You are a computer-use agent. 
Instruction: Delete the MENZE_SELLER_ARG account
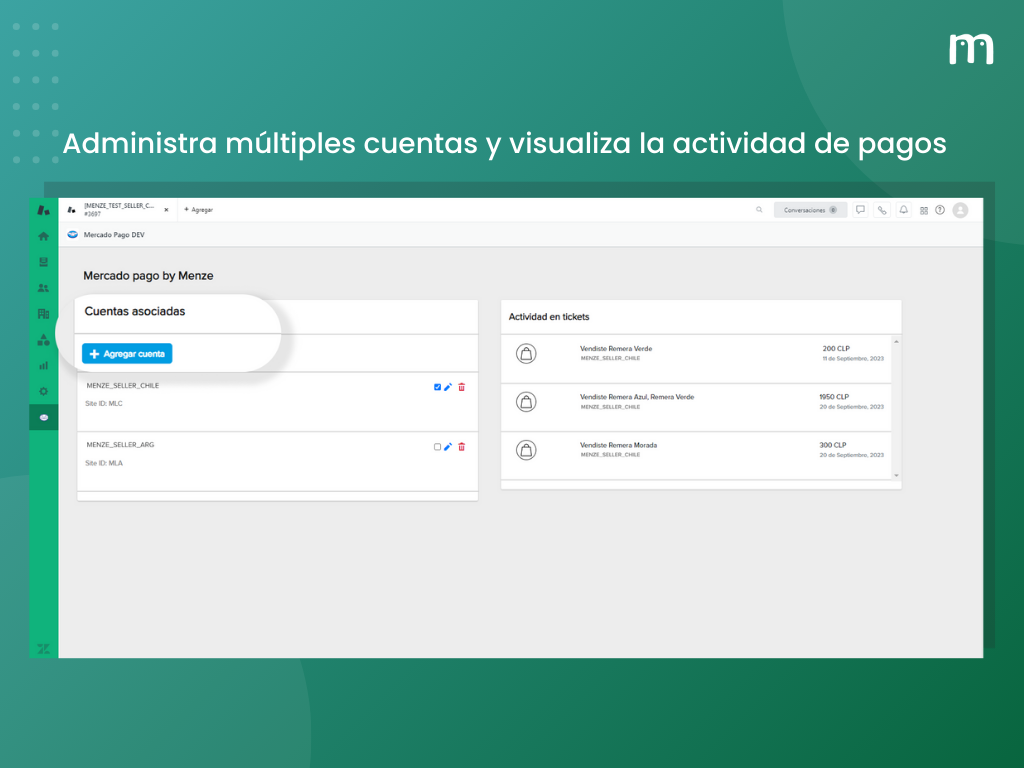coord(462,447)
